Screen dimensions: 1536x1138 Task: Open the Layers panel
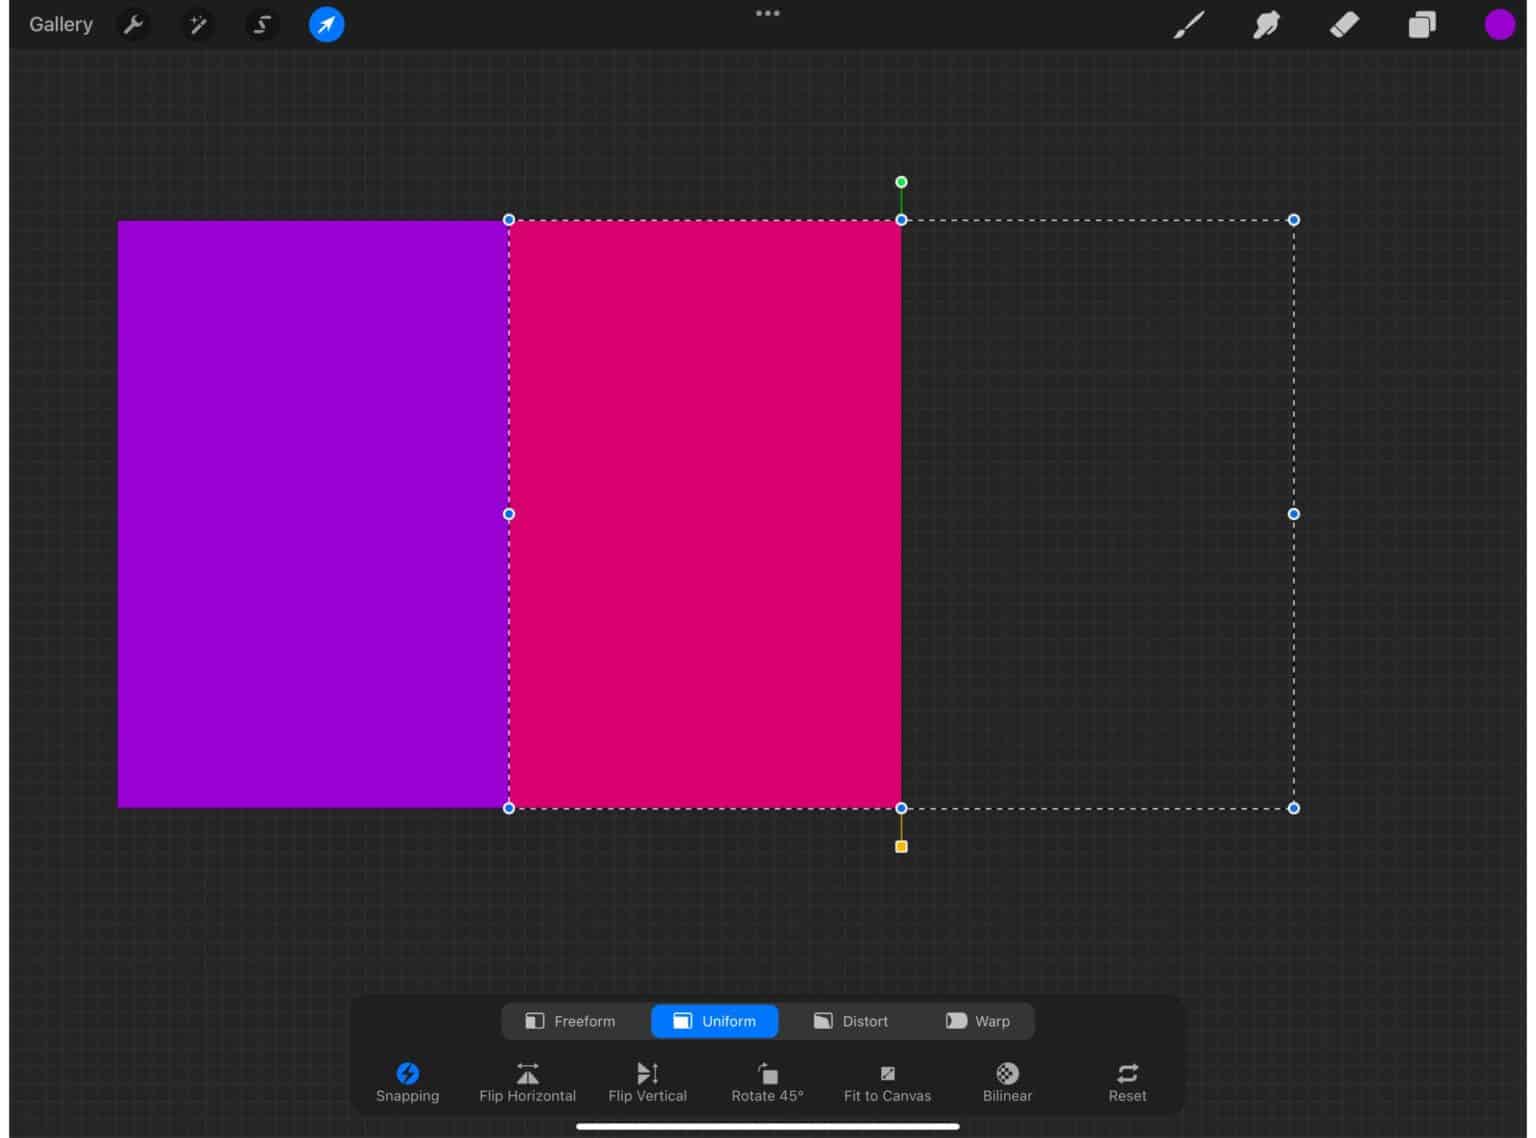(1421, 24)
